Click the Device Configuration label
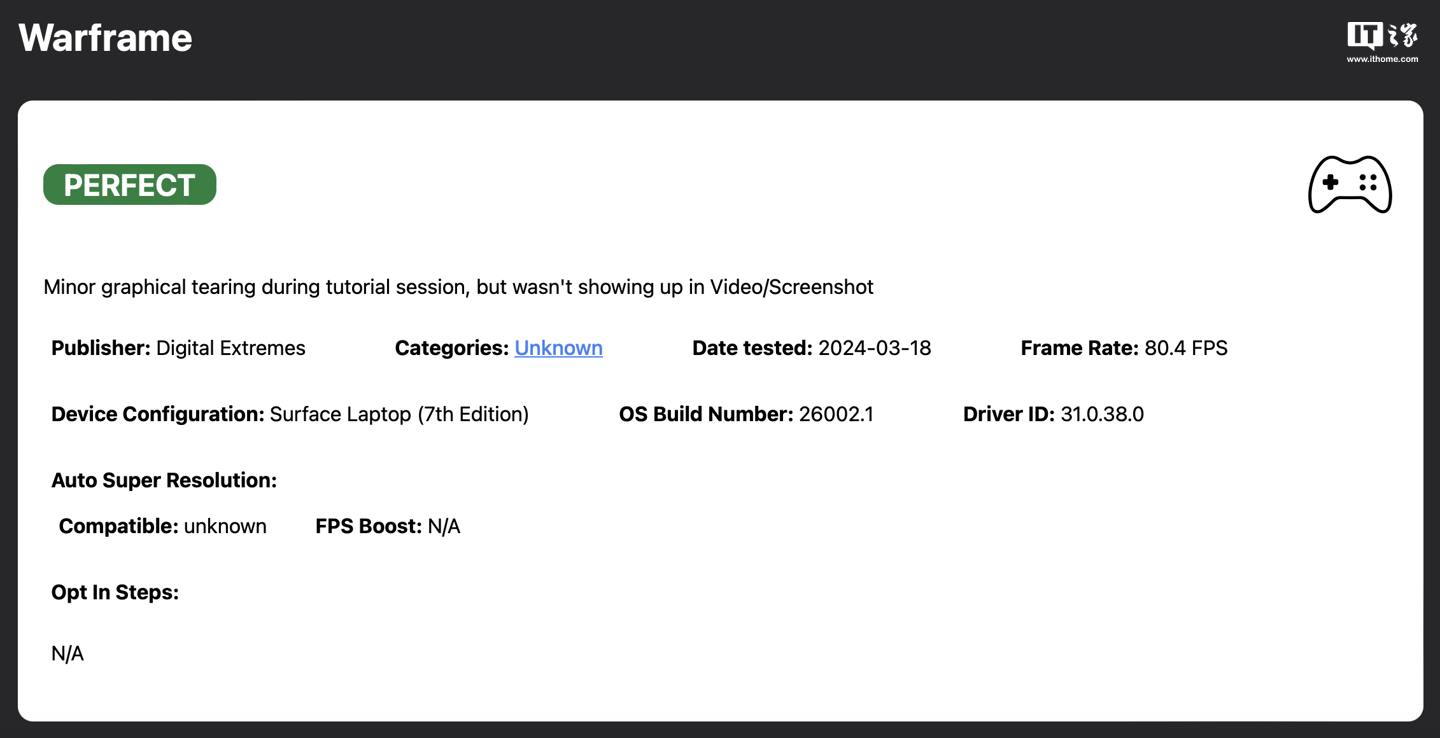 pos(158,414)
